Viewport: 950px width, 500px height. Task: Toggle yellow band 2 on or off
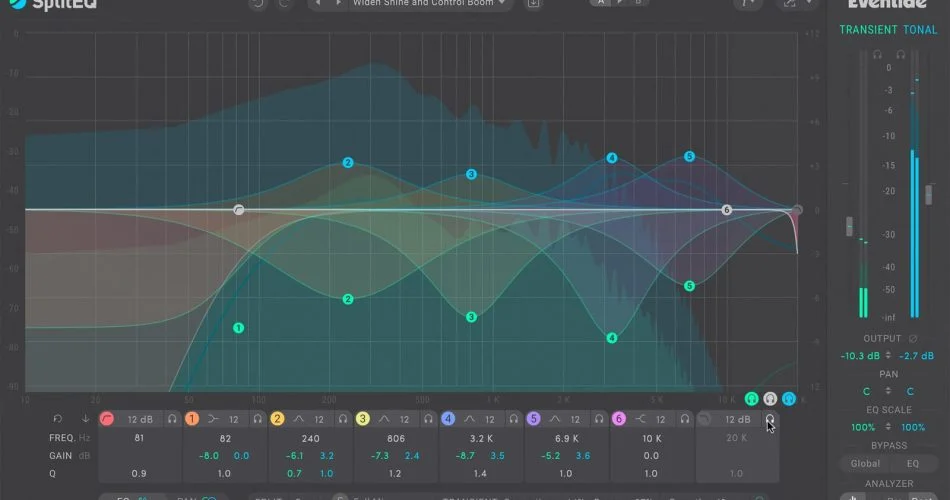(277, 419)
